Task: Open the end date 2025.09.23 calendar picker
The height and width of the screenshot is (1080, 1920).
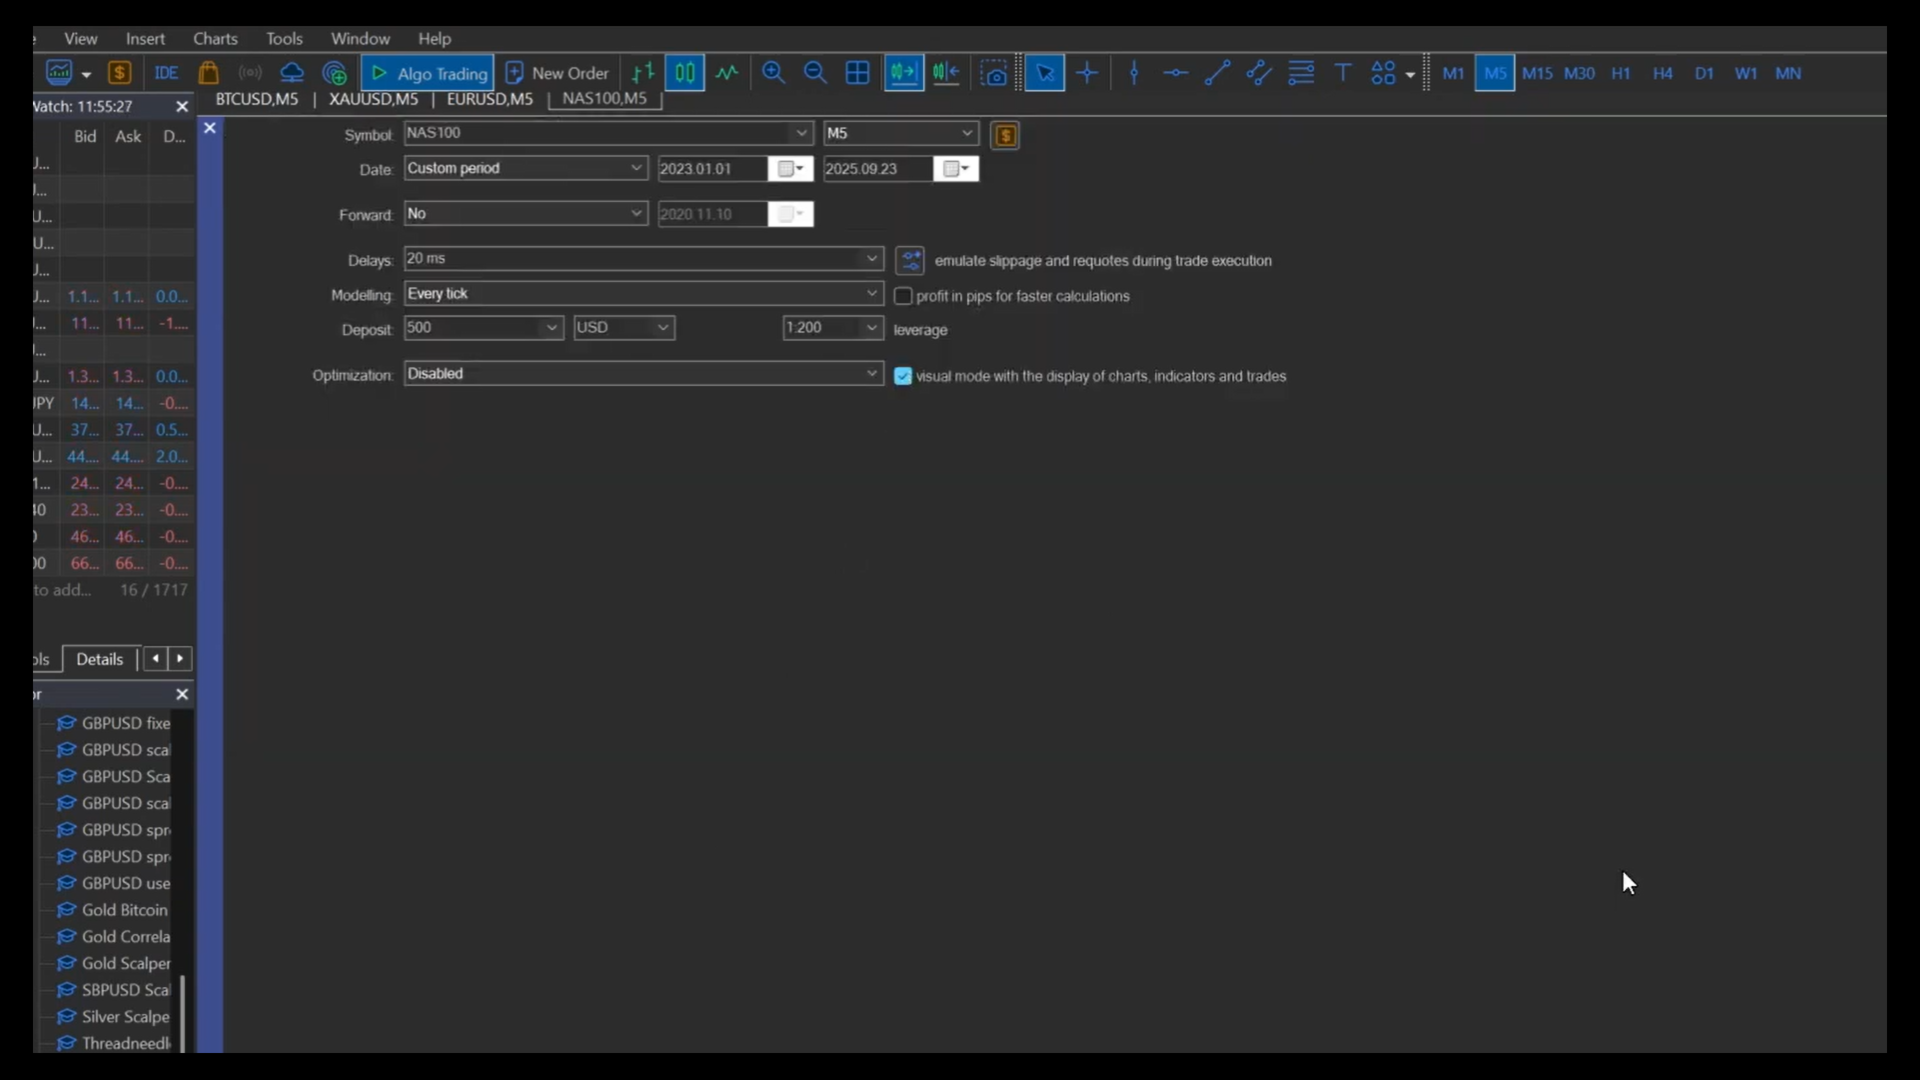Action: pos(956,169)
